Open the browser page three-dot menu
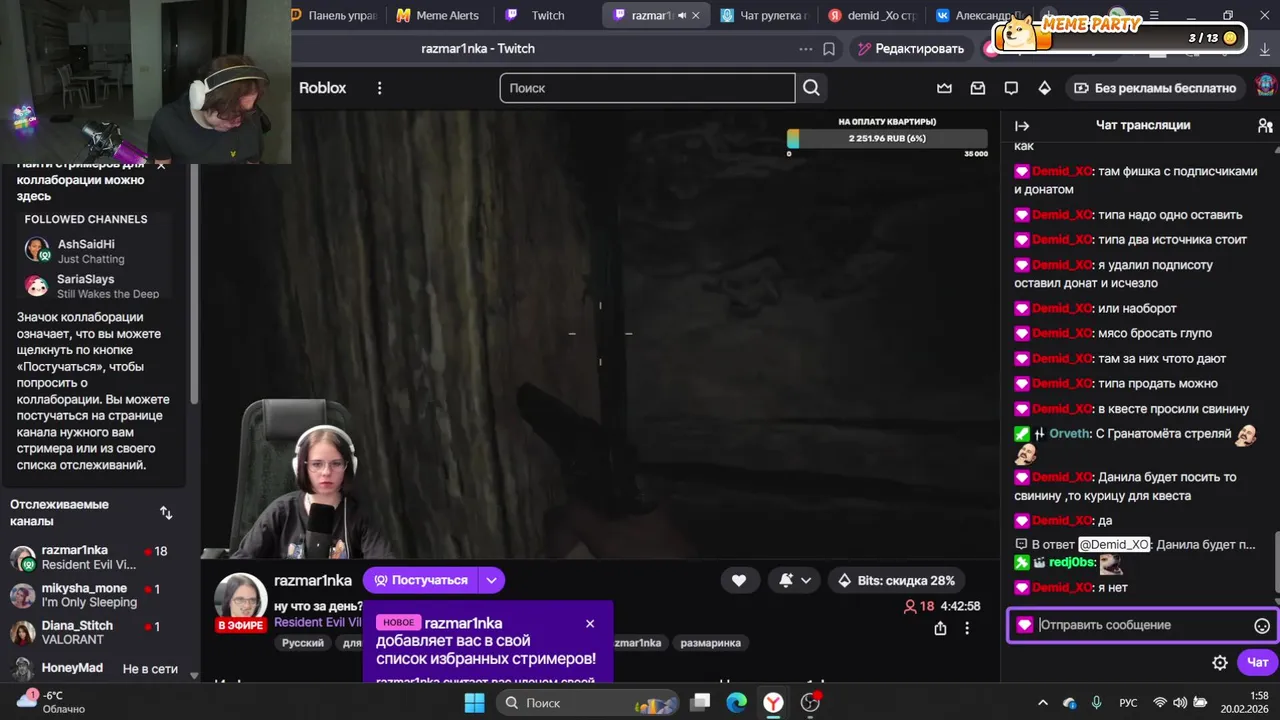1280x720 pixels. pyautogui.click(x=806, y=49)
